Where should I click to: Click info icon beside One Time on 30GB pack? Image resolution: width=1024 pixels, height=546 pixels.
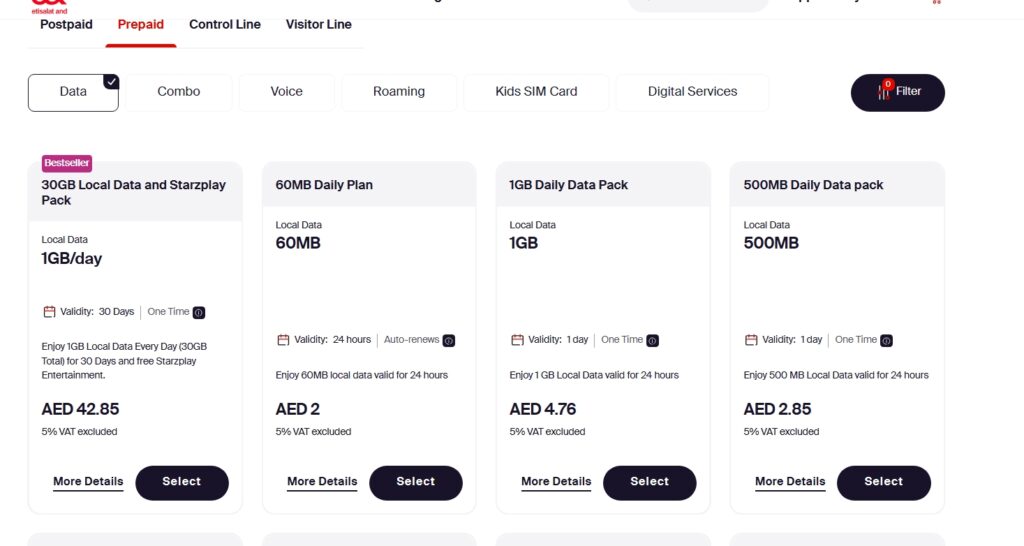tap(199, 312)
